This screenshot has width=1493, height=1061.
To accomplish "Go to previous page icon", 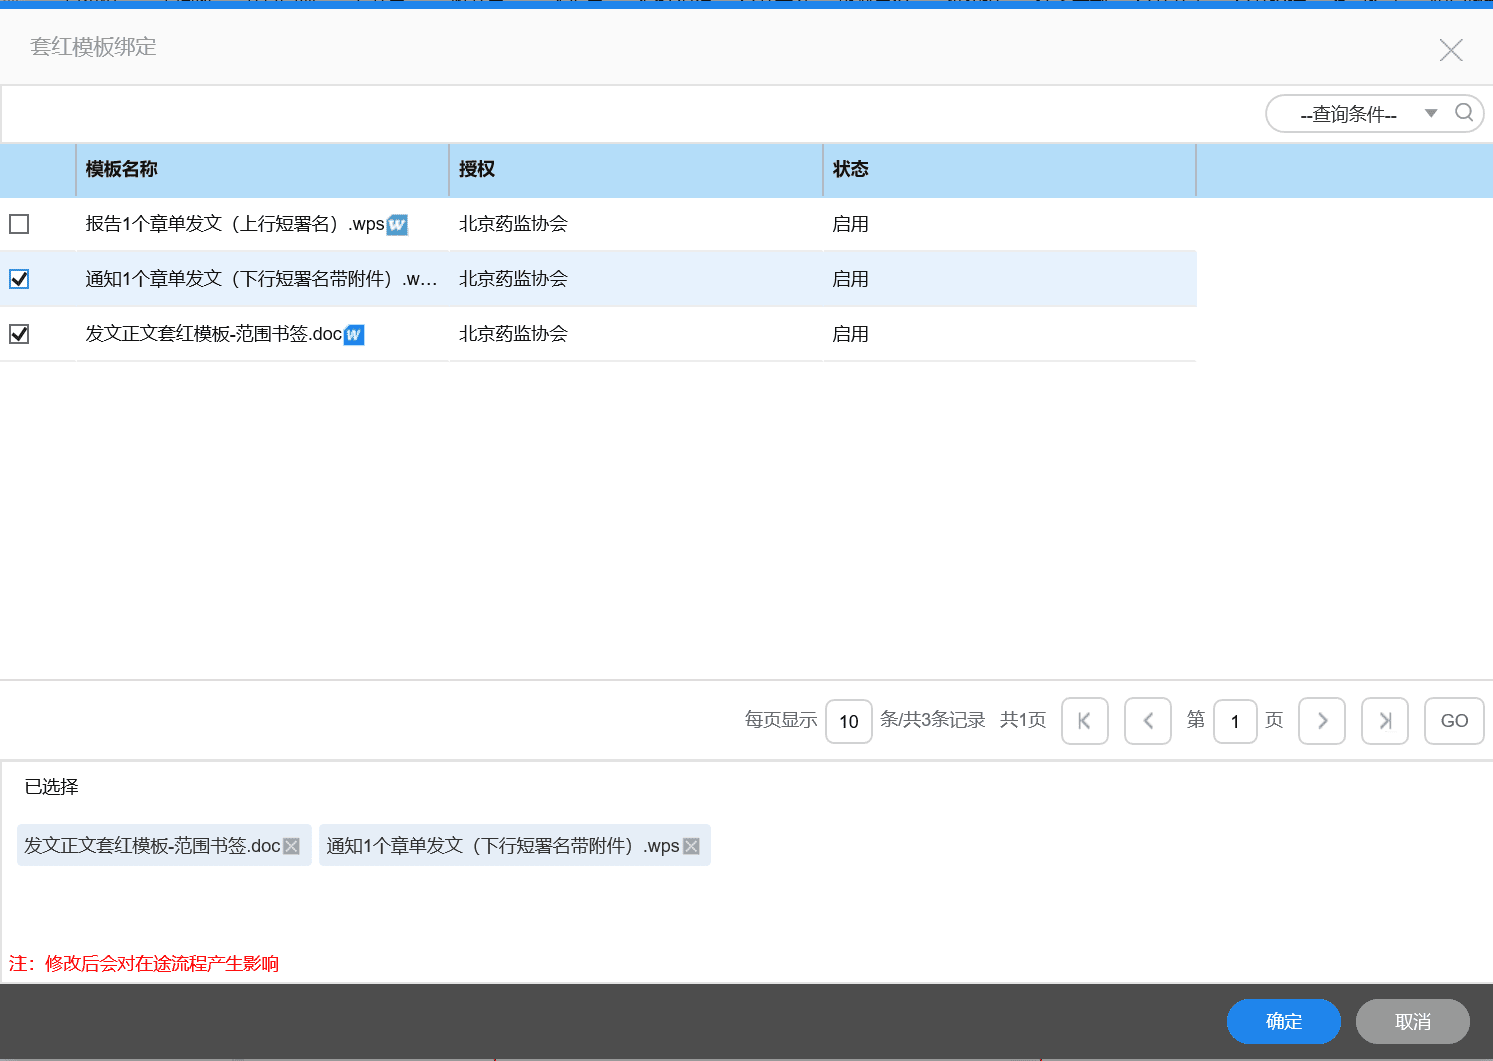I will (1148, 721).
